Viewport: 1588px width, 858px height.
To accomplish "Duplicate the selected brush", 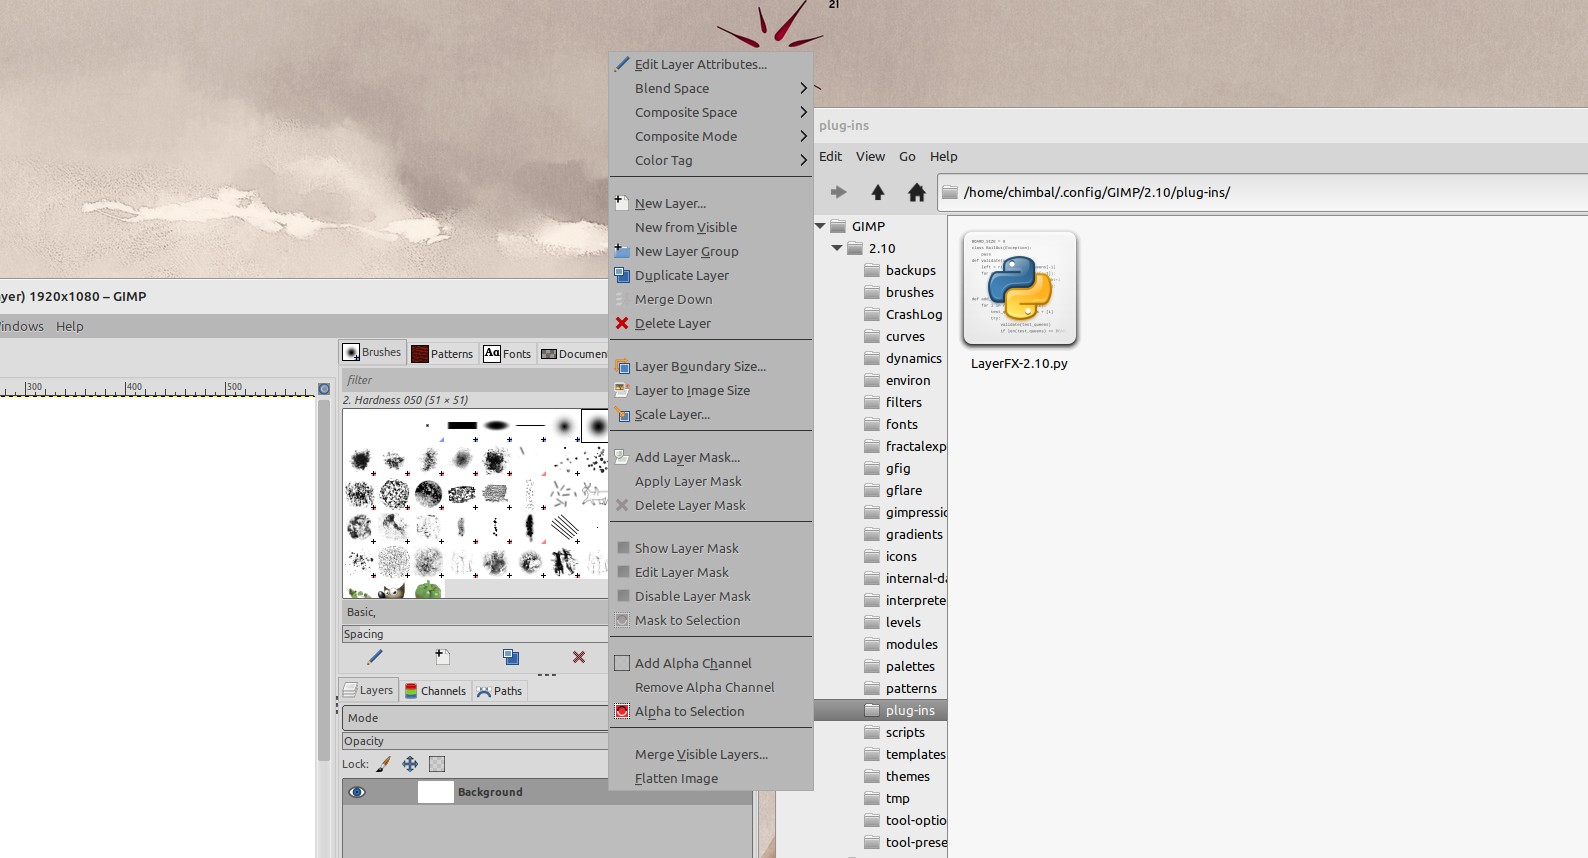I will pyautogui.click(x=511, y=657).
